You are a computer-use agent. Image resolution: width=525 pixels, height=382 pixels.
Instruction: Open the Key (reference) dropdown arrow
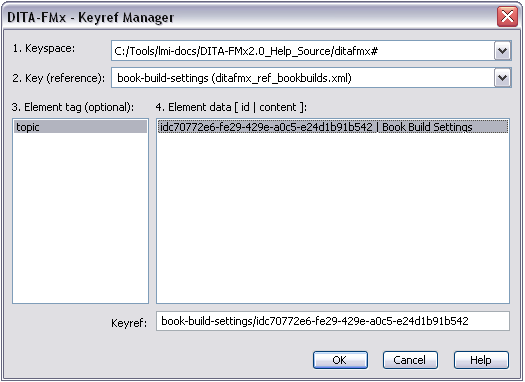tap(502, 78)
